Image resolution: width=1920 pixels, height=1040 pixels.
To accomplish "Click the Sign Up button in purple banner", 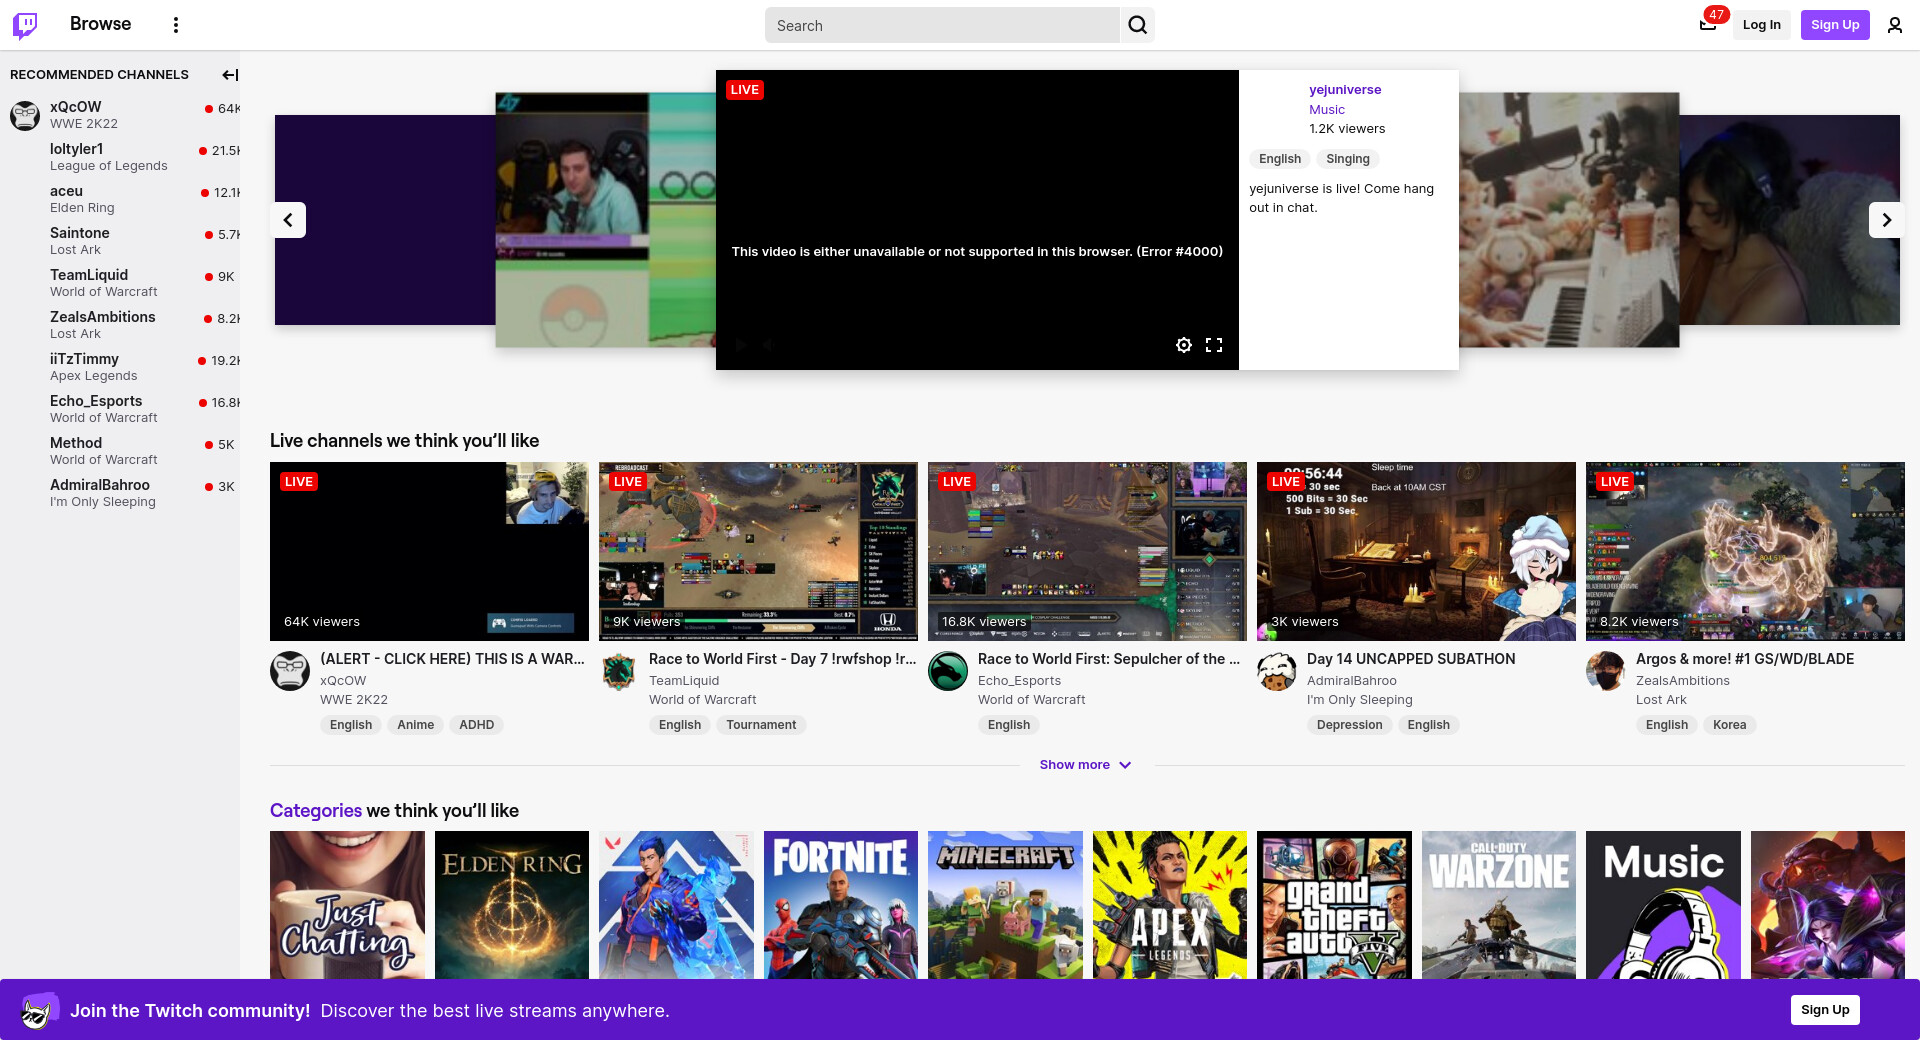I will pos(1824,1010).
